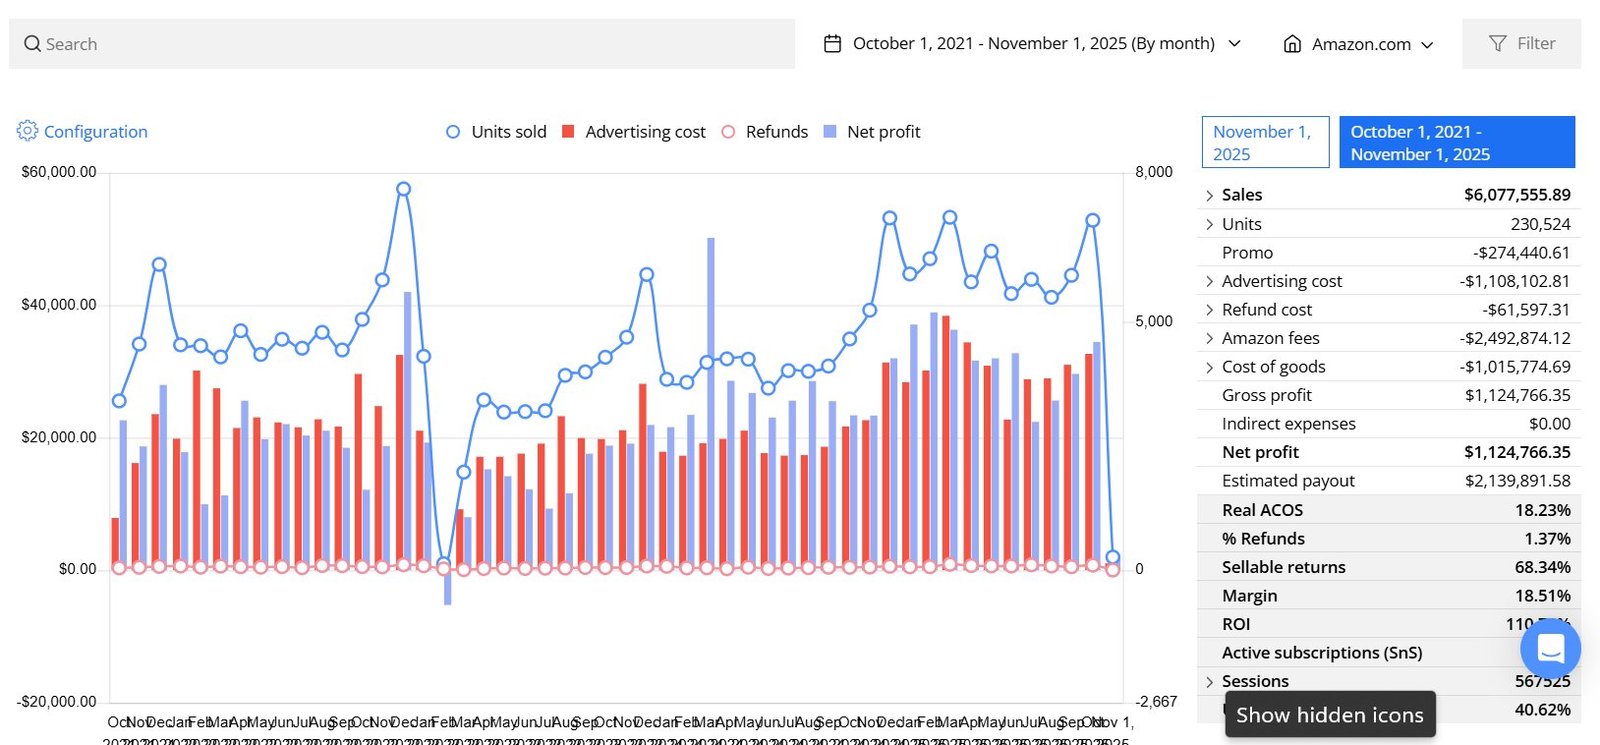This screenshot has height=745, width=1600.
Task: Open the Amazon.com marketplace dropdown
Action: [1359, 44]
